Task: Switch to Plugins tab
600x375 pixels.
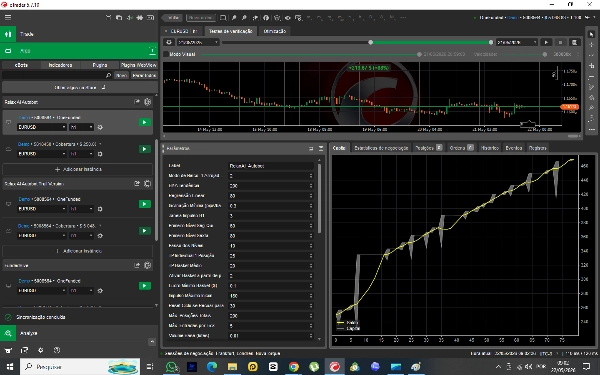Action: click(100, 65)
